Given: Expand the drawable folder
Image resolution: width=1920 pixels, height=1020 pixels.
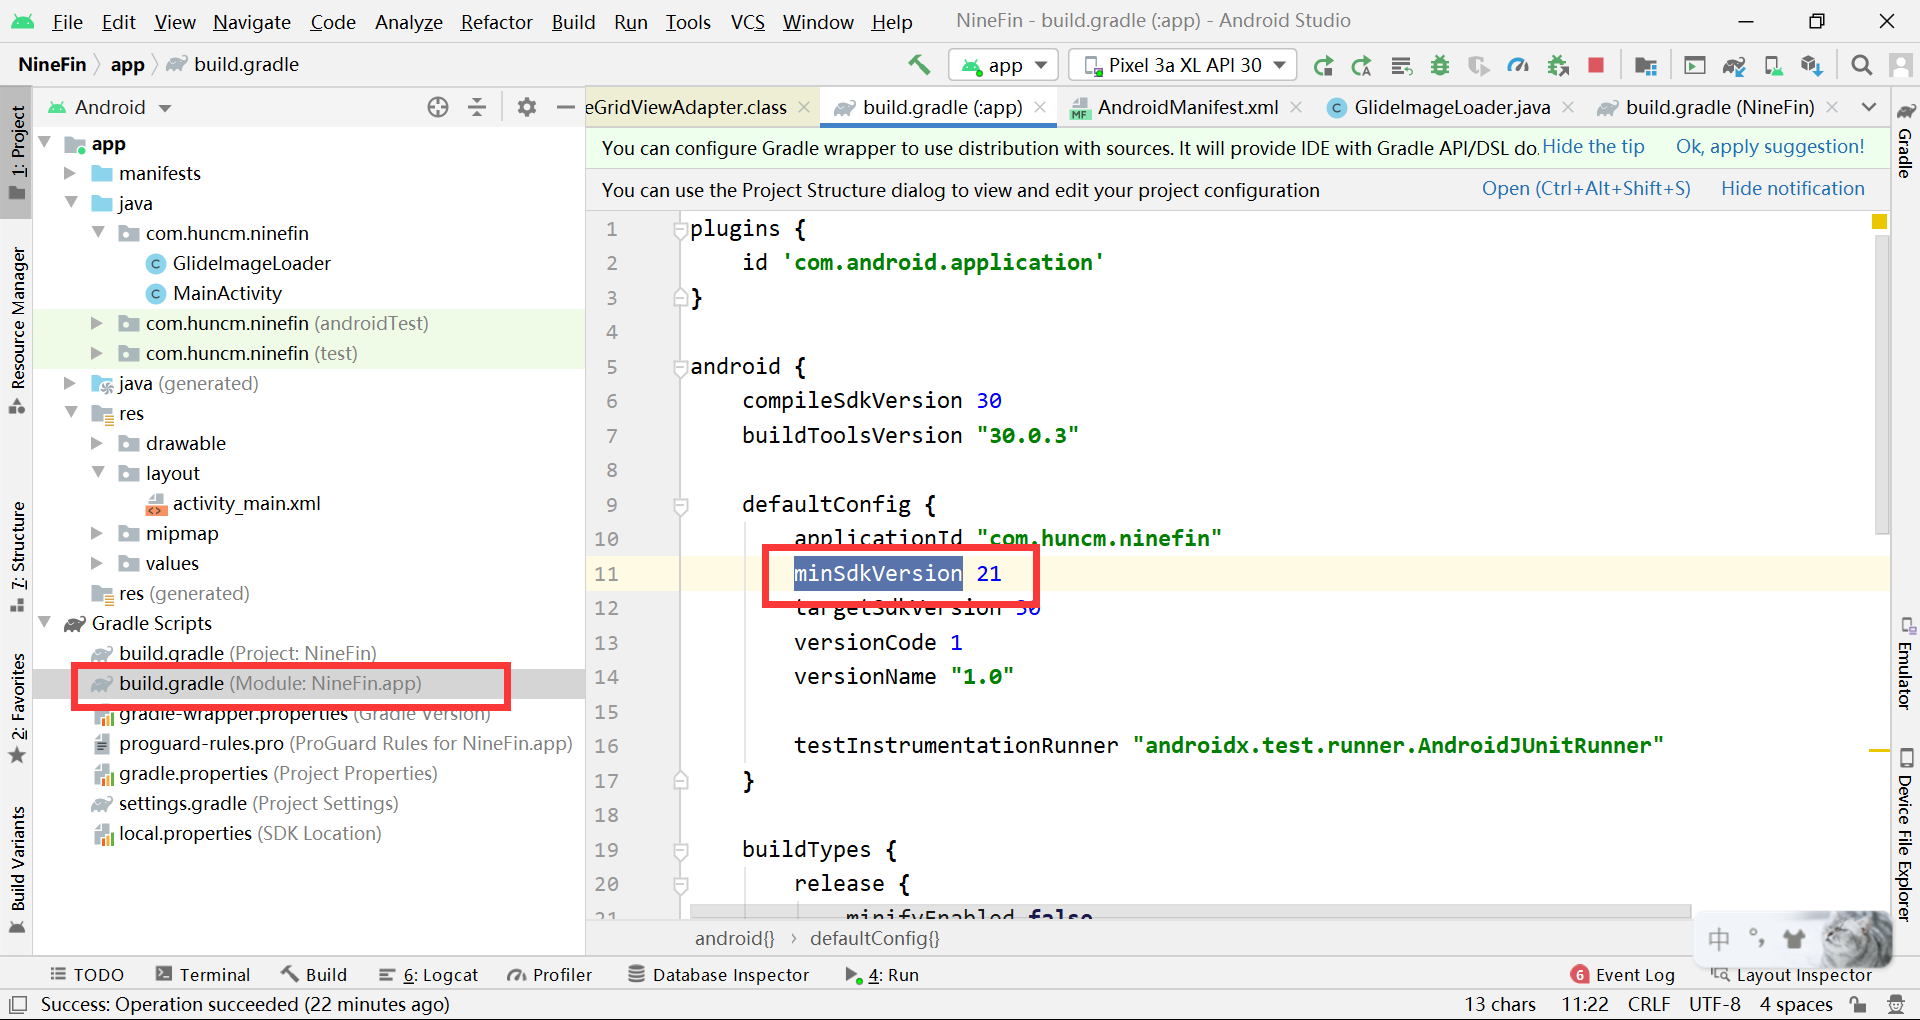Looking at the screenshot, I should (x=97, y=443).
